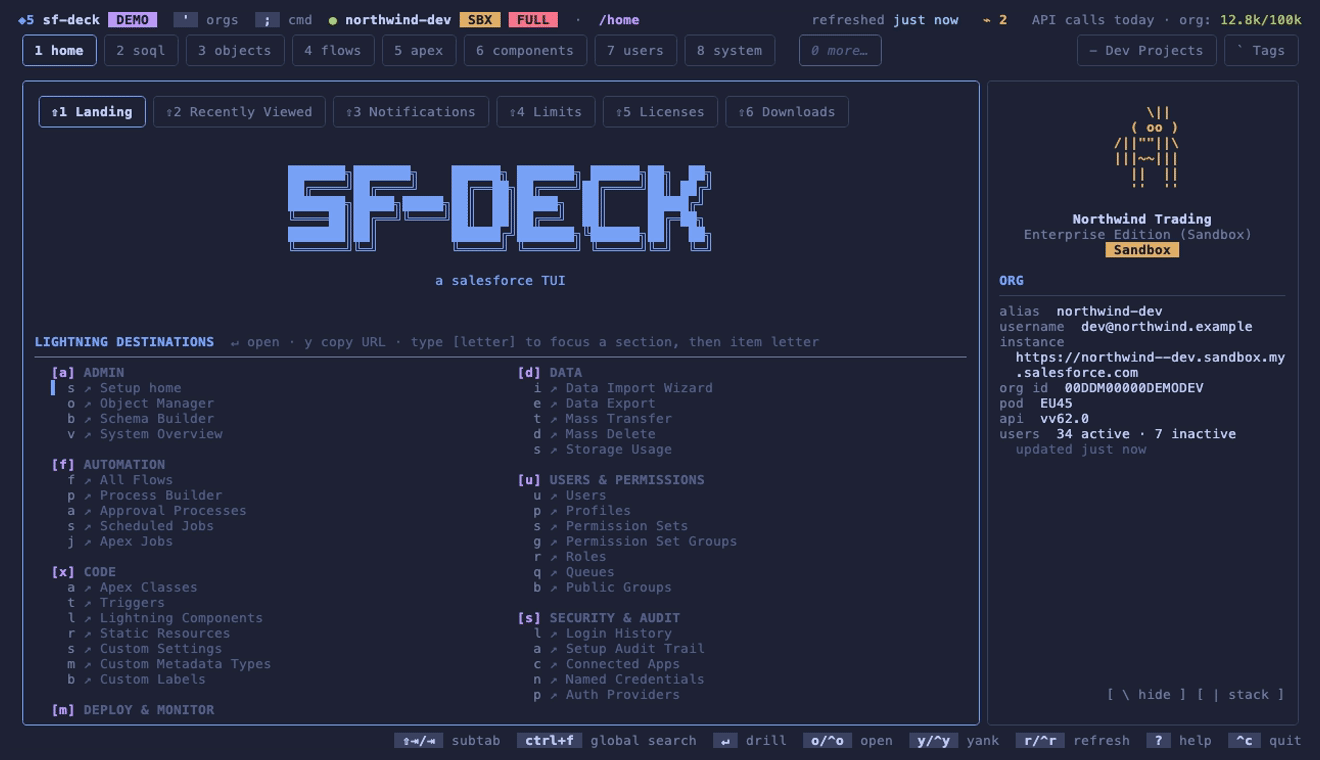
Task: Open Triggers destination
Action: (x=116, y=603)
